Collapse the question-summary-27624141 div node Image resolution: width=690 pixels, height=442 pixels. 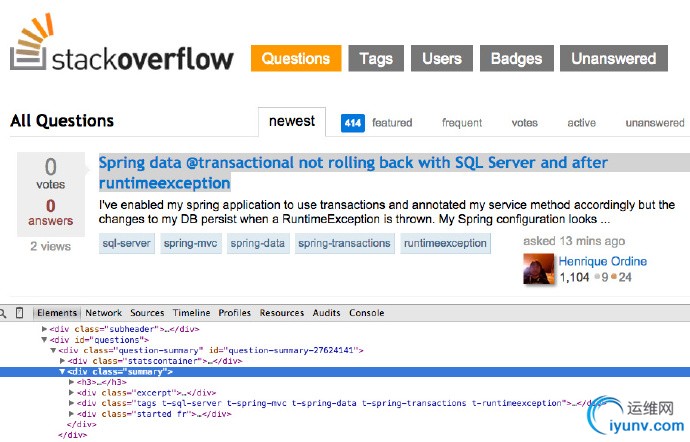tap(53, 350)
